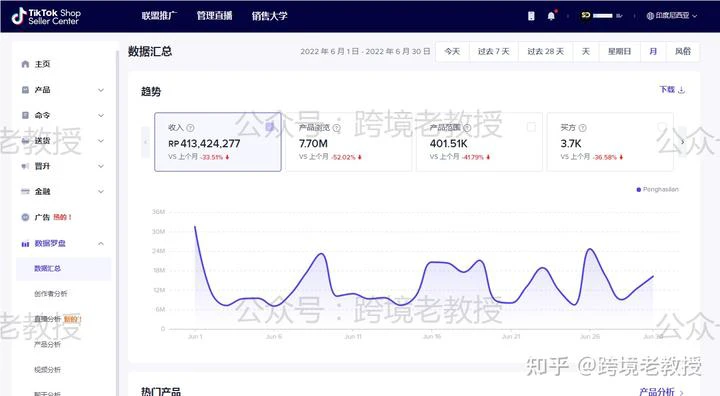The height and width of the screenshot is (396, 720).
Task: Open the 管理直播 top menu
Action: (x=214, y=16)
